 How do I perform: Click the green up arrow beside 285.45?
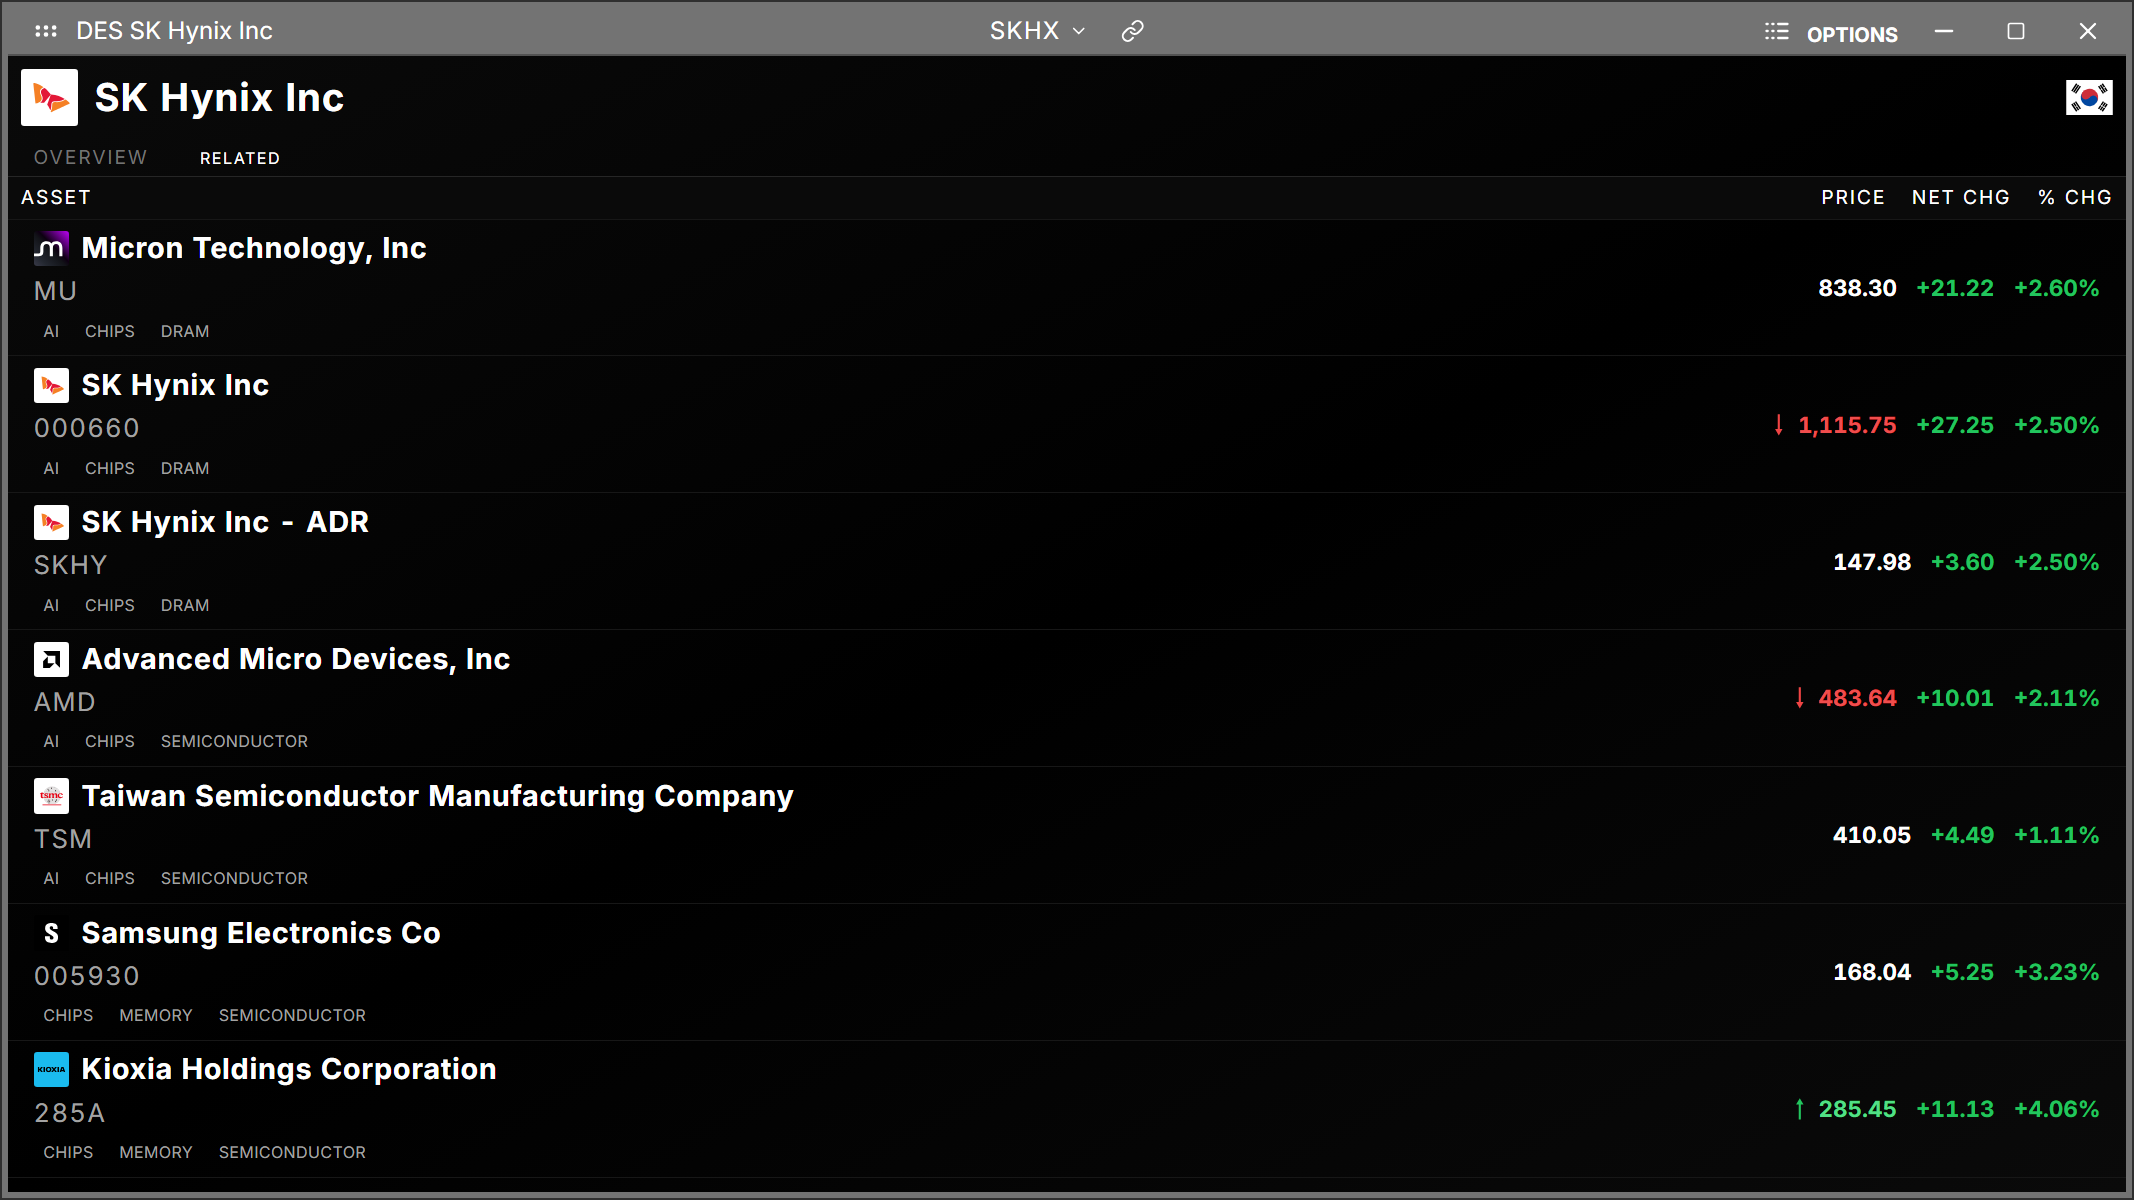pyautogui.click(x=1799, y=1109)
